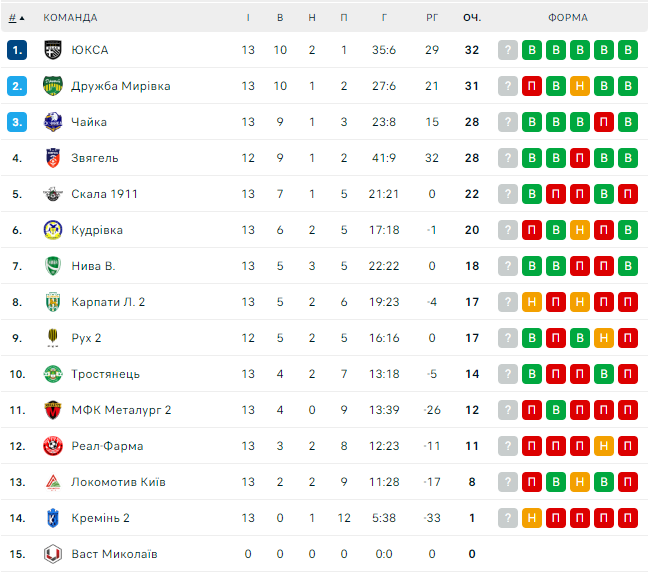Click the Реал Фарма team crest
651x573 pixels.
click(x=53, y=446)
